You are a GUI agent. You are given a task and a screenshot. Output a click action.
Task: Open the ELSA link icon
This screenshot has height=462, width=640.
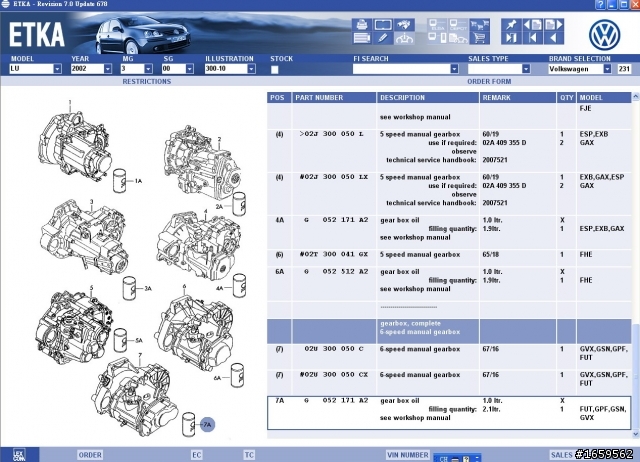(438, 24)
